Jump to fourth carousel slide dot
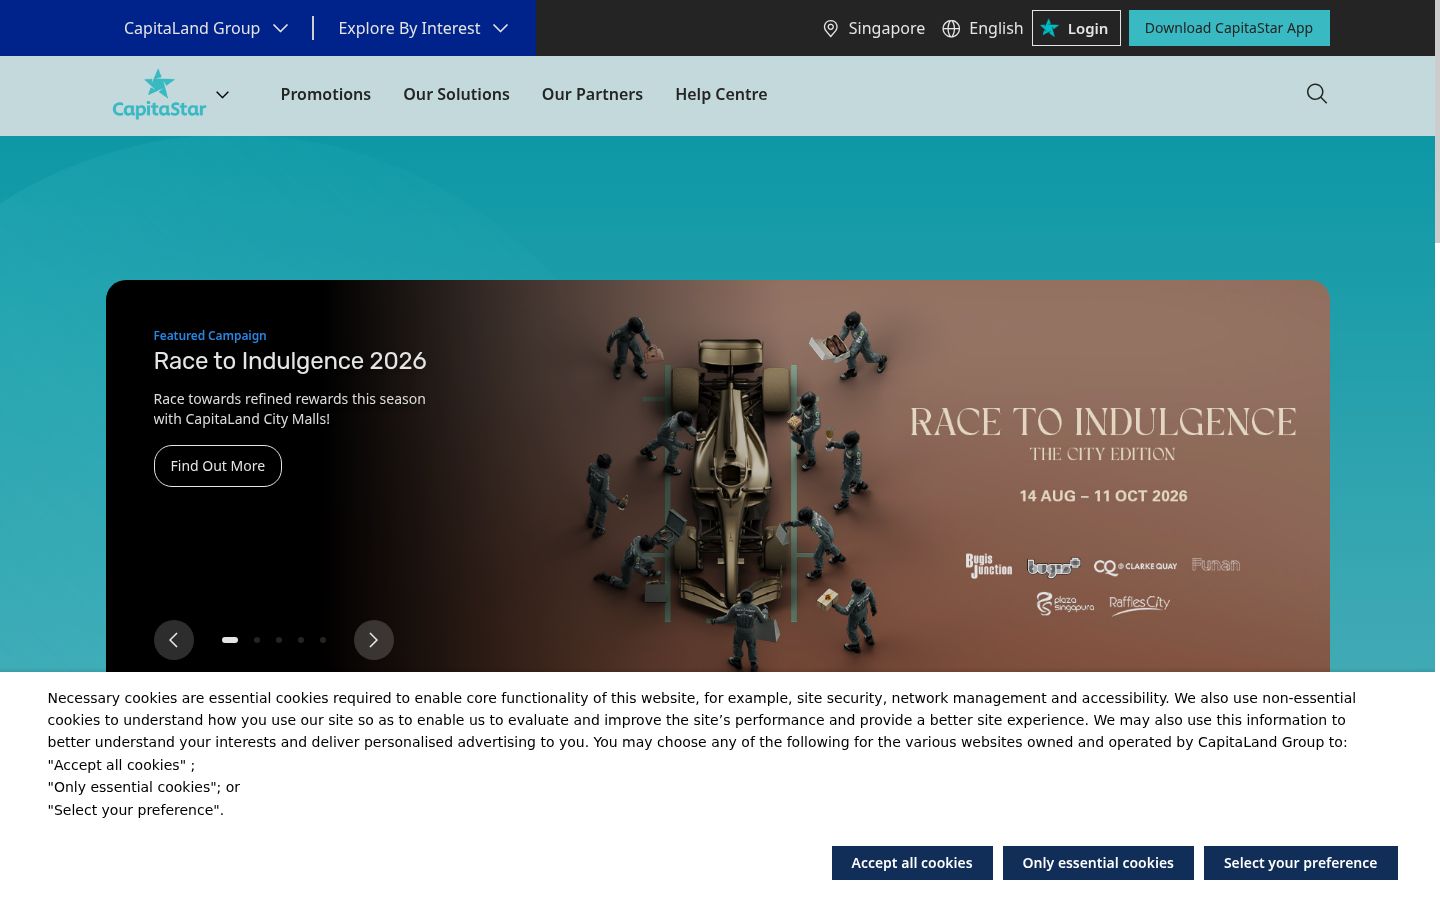The image size is (1440, 900). pyautogui.click(x=301, y=640)
